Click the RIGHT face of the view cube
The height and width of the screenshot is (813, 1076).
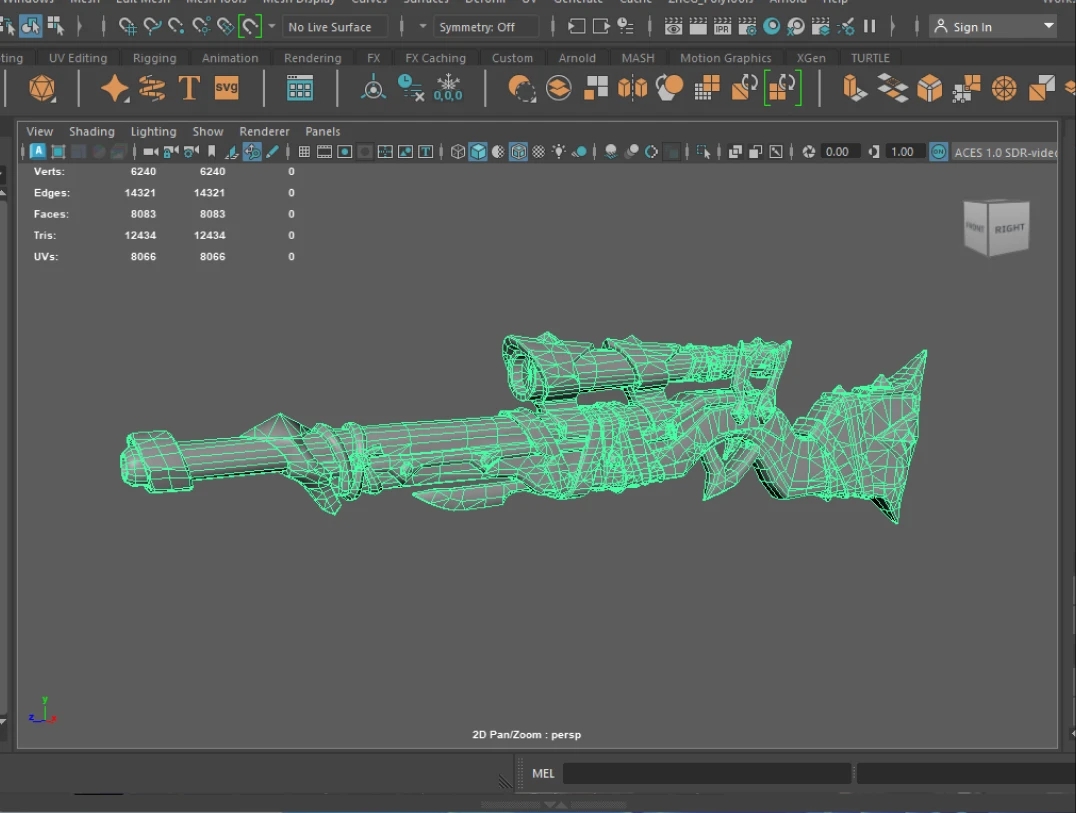(1009, 228)
